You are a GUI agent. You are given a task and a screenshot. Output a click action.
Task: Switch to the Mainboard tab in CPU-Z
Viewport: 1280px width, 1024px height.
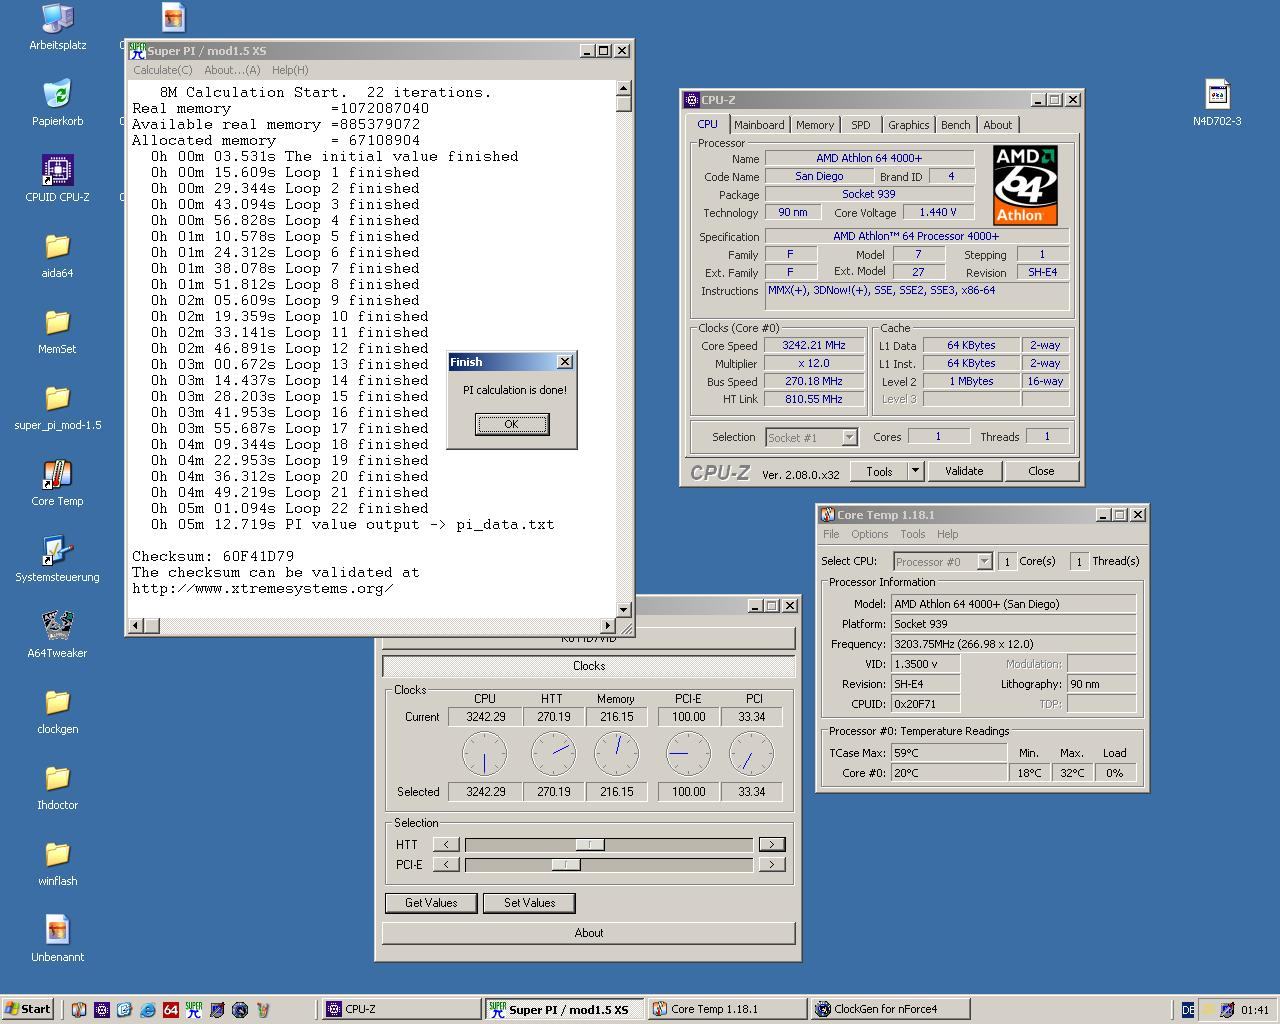pos(759,125)
